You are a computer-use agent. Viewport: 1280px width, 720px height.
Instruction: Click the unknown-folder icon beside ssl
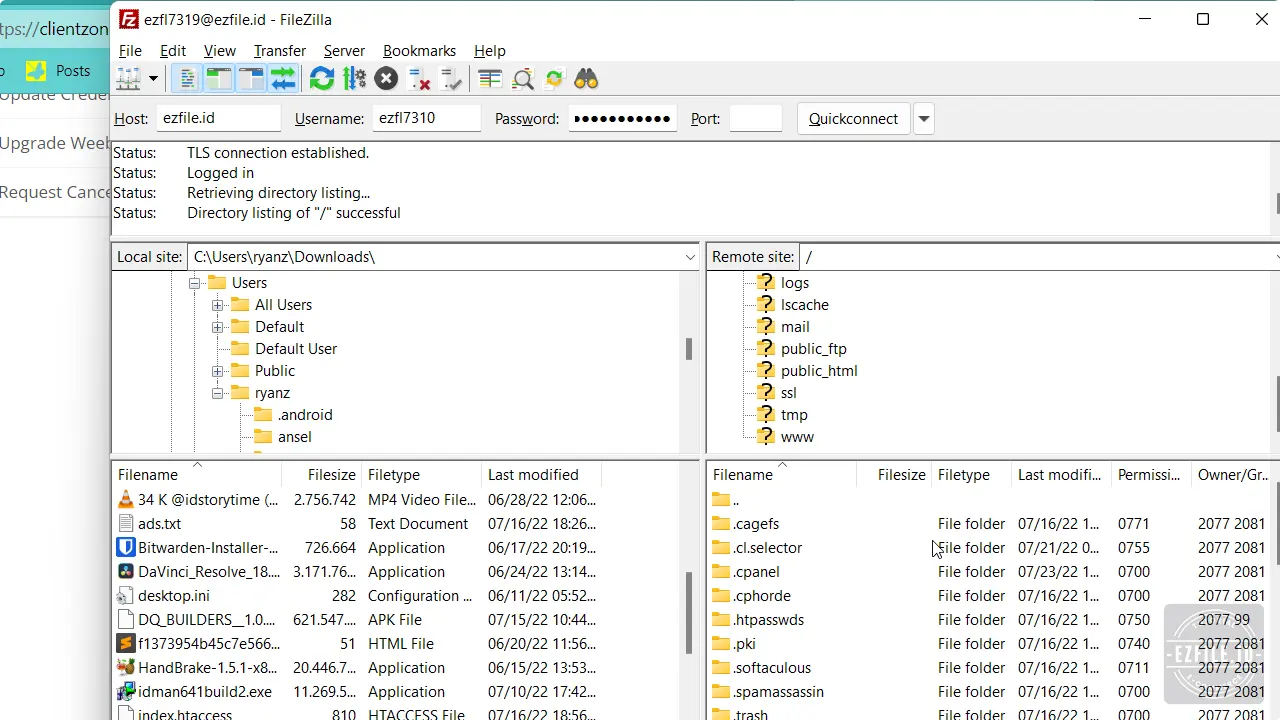tap(766, 392)
